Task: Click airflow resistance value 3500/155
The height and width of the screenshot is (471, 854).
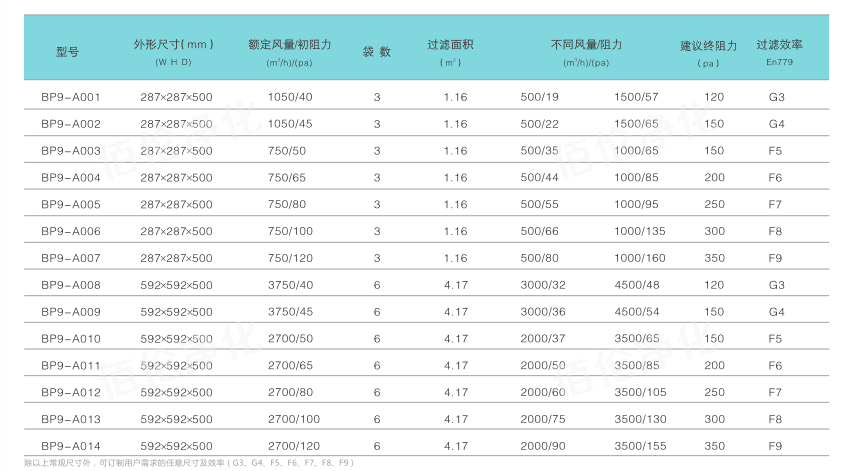Action: point(640,446)
